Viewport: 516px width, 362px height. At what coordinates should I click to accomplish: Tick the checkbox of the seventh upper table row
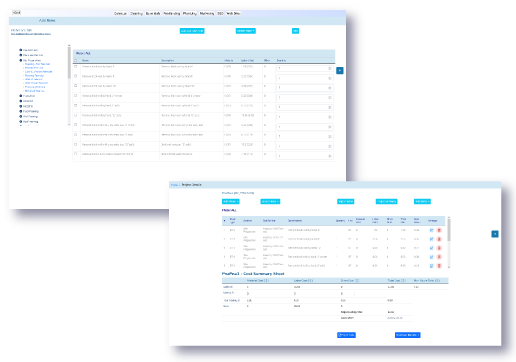76,125
